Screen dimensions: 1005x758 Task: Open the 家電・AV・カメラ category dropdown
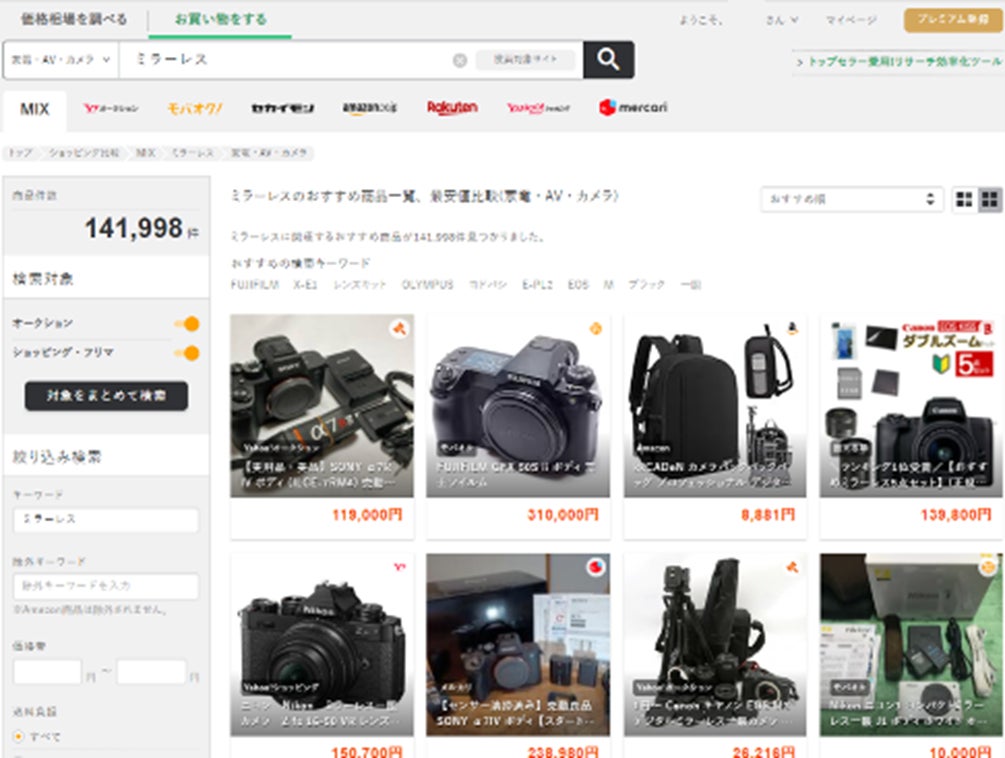(x=61, y=60)
